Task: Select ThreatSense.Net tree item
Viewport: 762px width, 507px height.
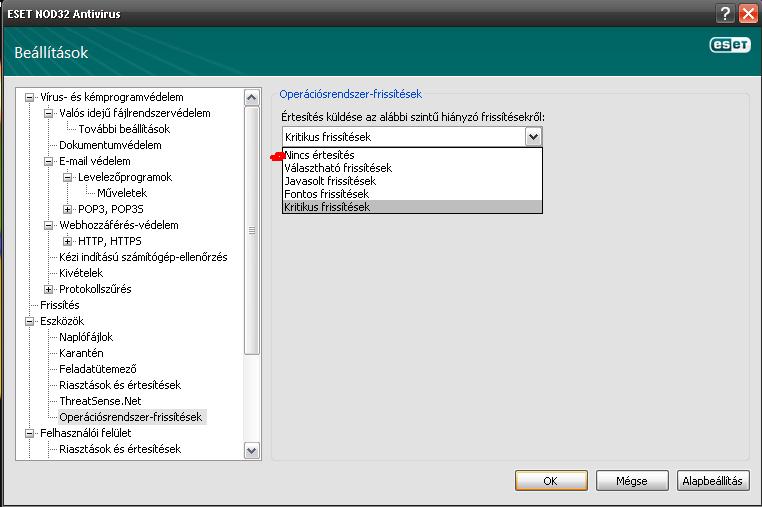Action: 100,402
